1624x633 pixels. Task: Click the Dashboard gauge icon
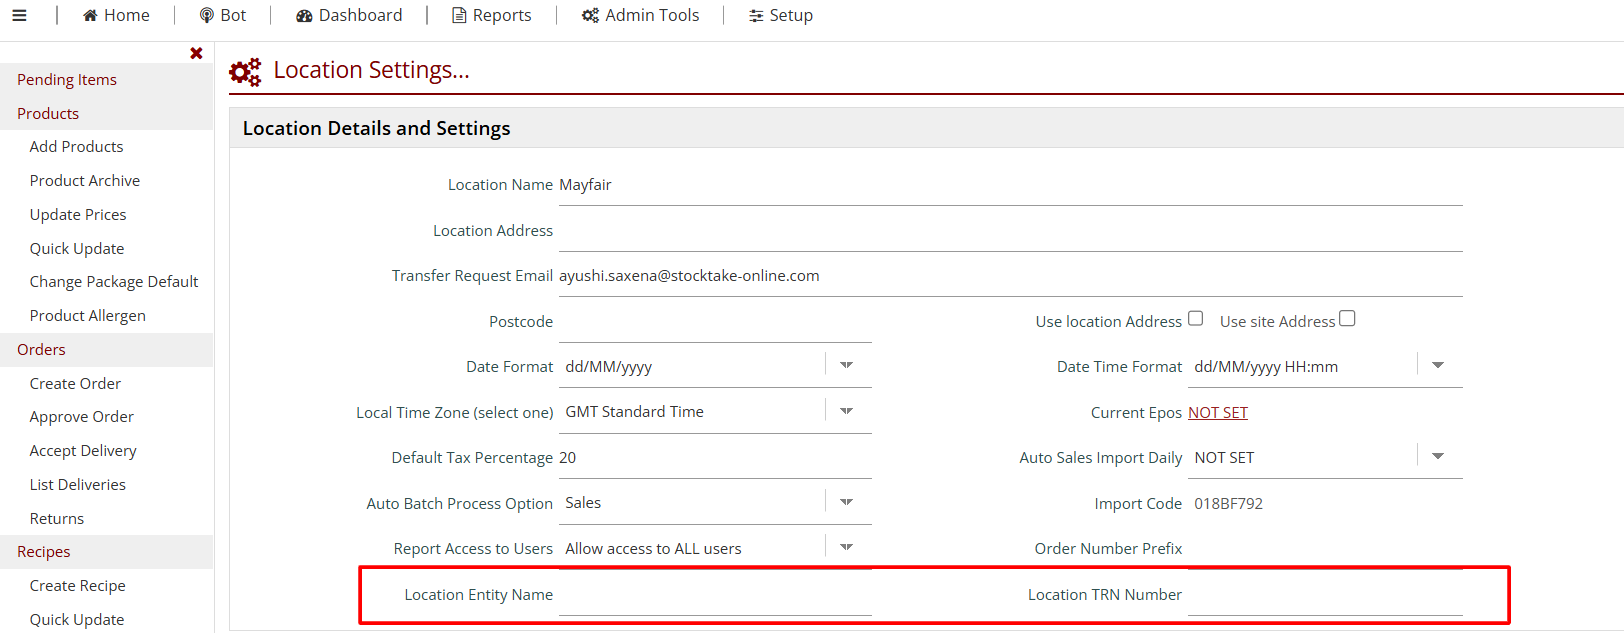(x=304, y=15)
